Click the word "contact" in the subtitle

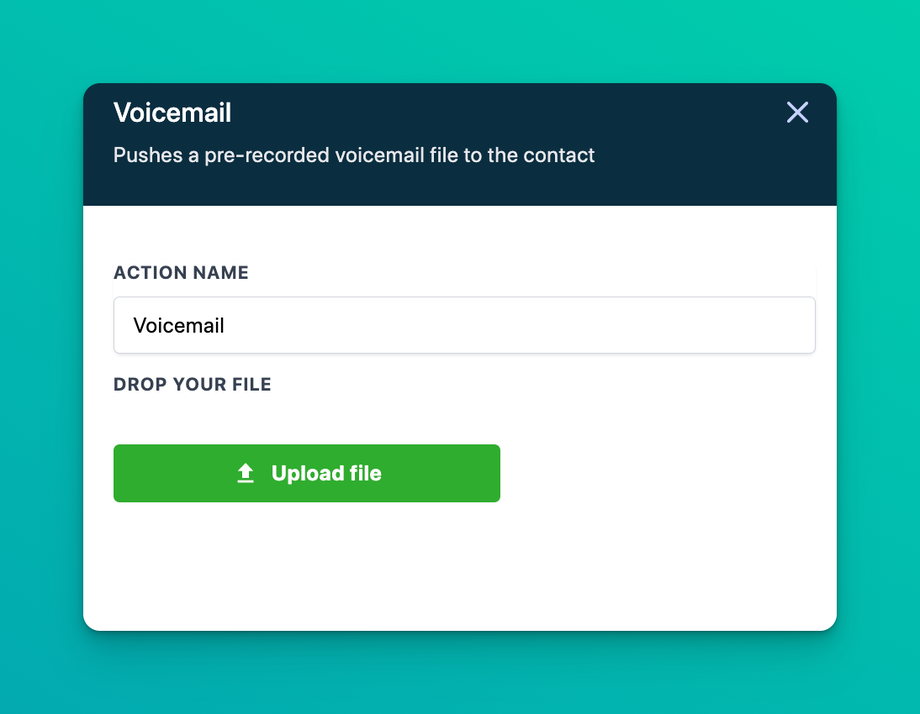560,156
